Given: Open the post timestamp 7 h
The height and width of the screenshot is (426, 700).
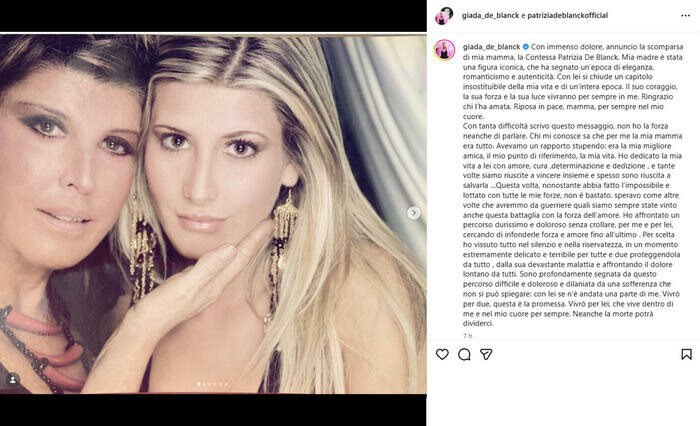Looking at the screenshot, I should tap(467, 335).
